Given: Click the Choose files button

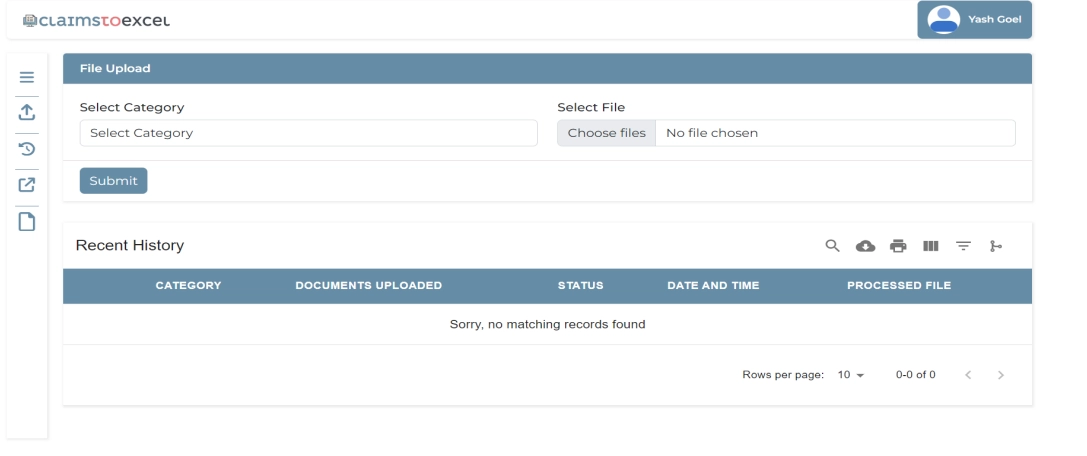Looking at the screenshot, I should pyautogui.click(x=607, y=133).
